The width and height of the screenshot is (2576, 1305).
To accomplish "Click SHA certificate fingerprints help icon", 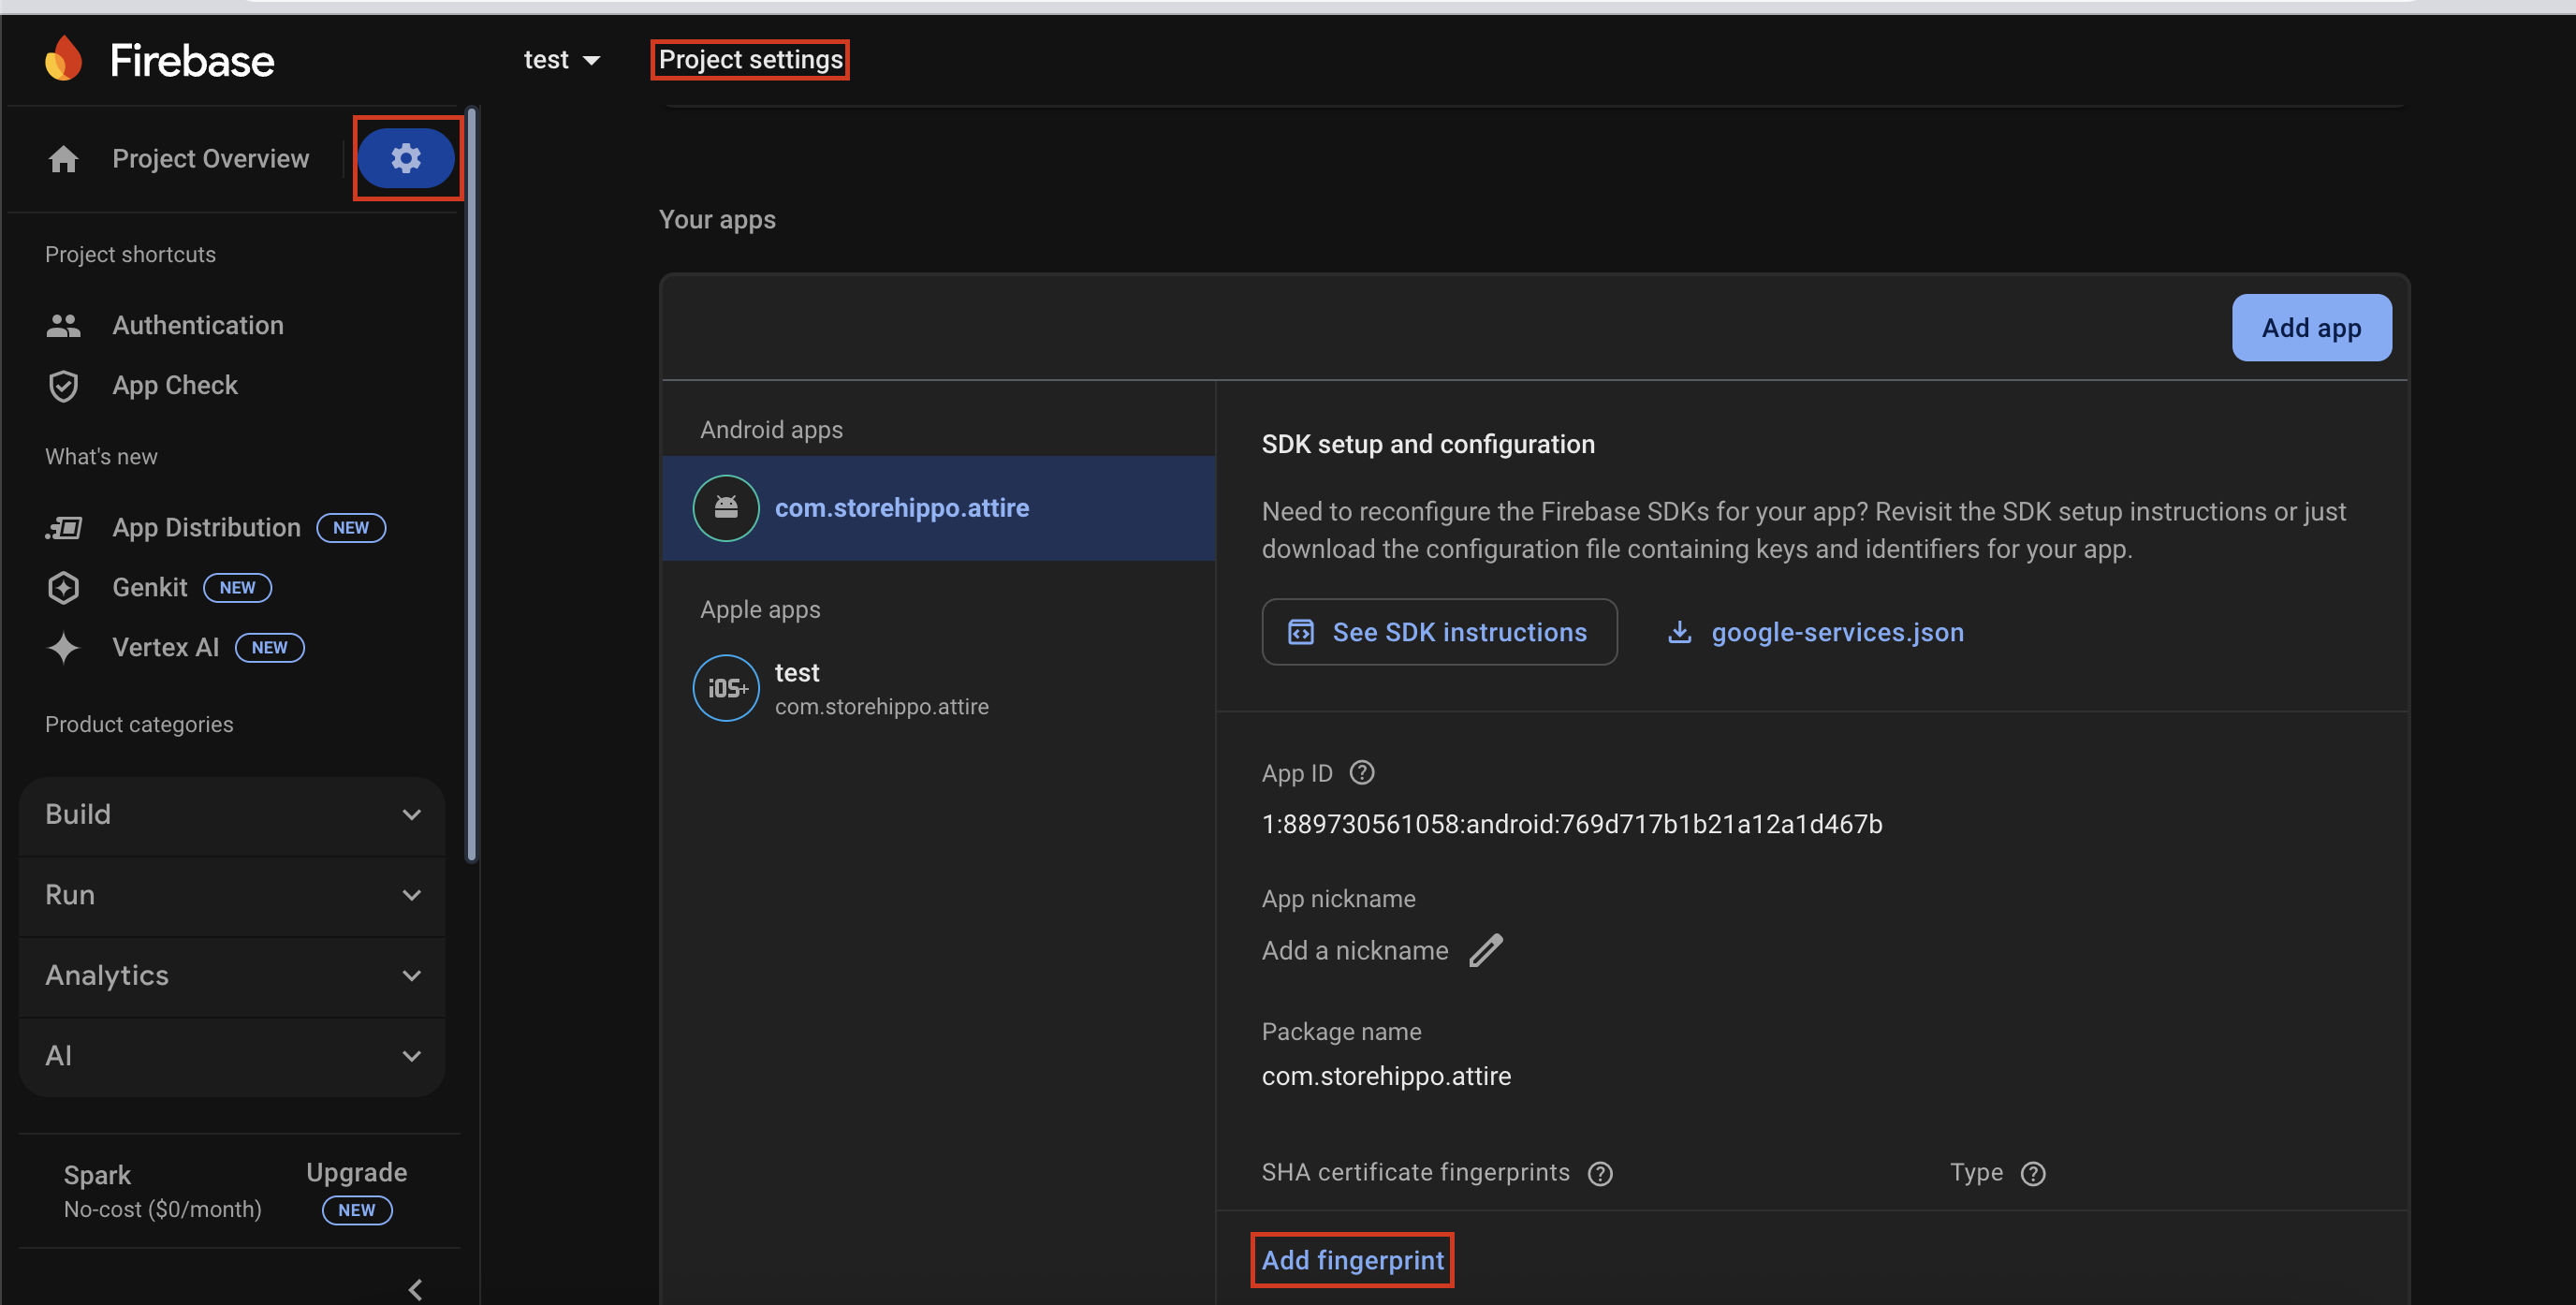I will pos(1600,1174).
